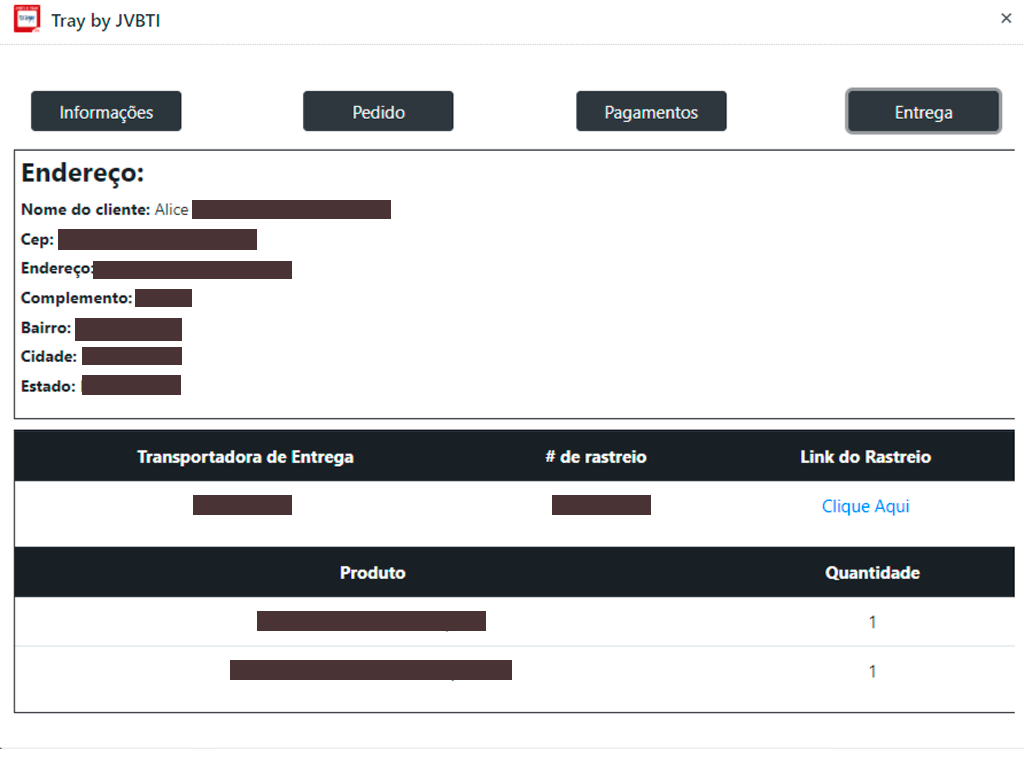Click the Estado field label

48,386
